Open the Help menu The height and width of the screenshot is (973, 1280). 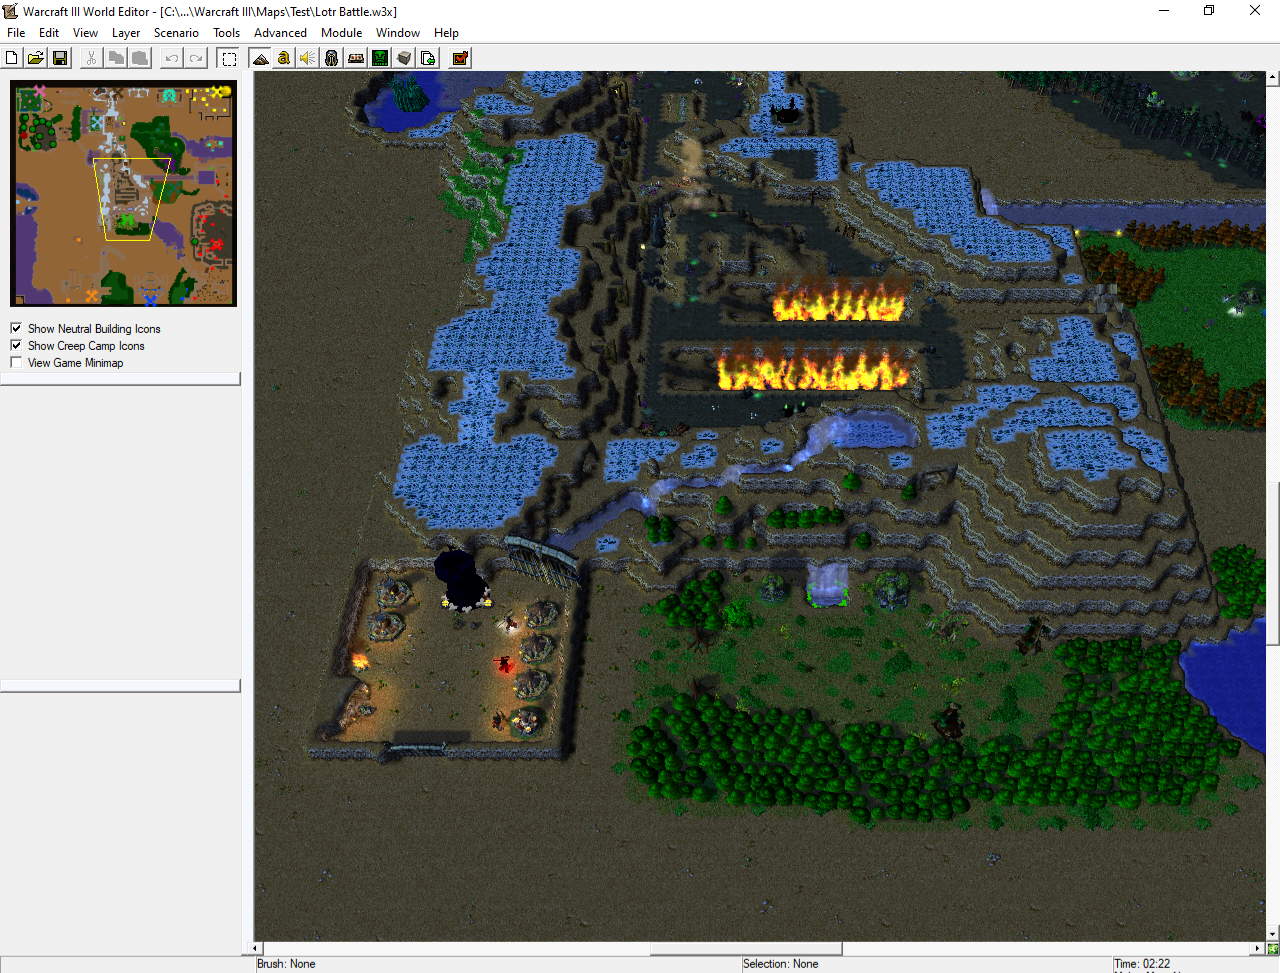tap(446, 33)
